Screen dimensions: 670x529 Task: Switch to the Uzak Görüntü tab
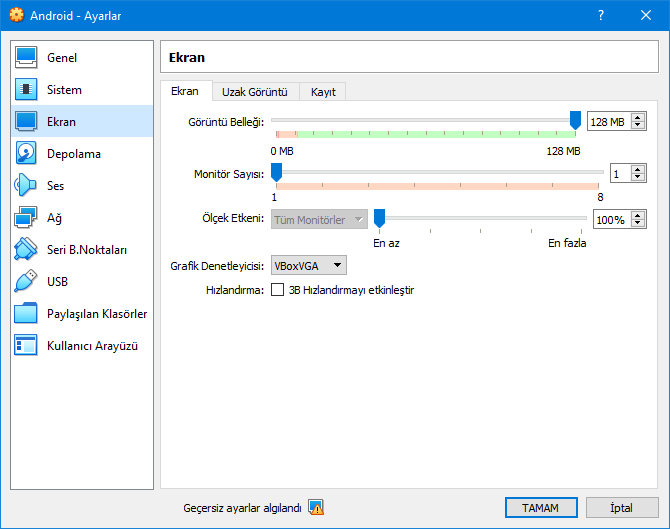point(255,92)
